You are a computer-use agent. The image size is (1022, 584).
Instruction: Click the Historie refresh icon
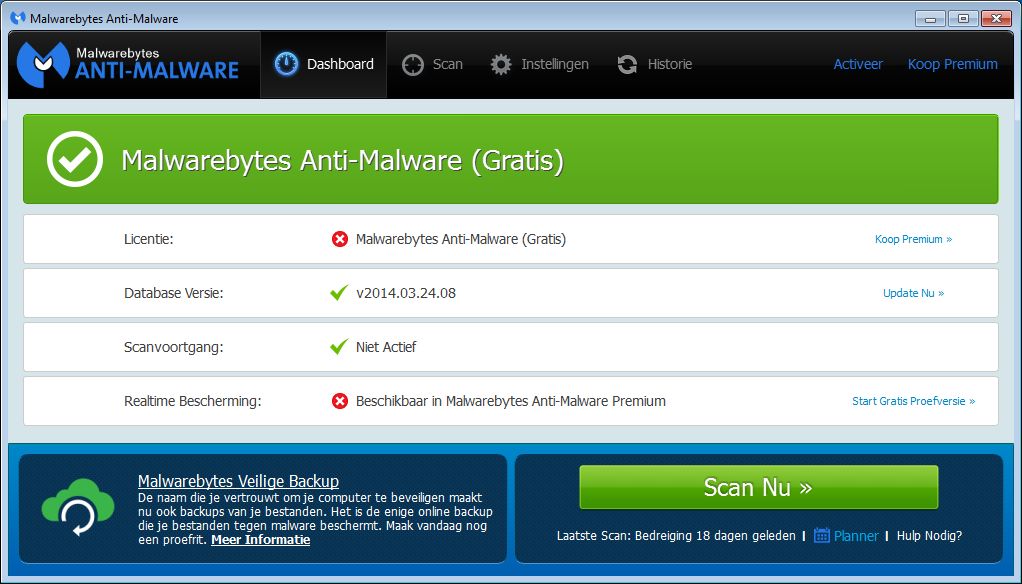pos(628,64)
